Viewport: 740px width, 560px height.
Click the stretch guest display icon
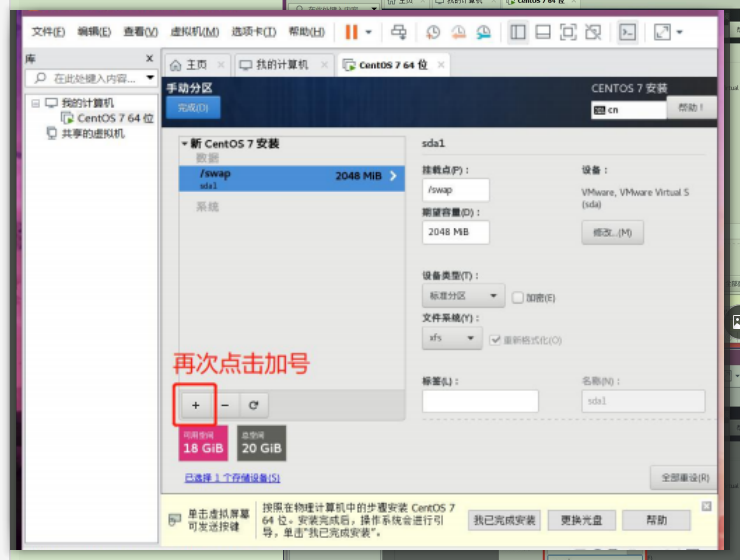[x=662, y=32]
